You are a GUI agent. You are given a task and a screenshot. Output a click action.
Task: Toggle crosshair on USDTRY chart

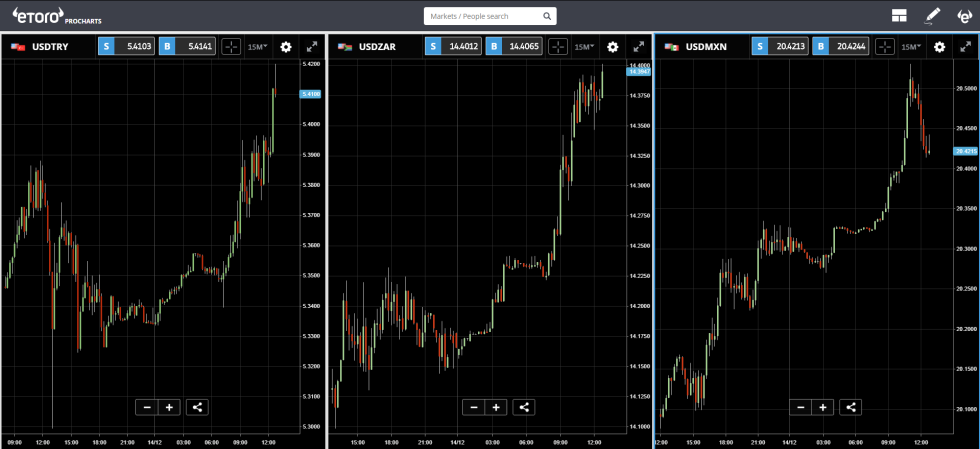(x=231, y=46)
